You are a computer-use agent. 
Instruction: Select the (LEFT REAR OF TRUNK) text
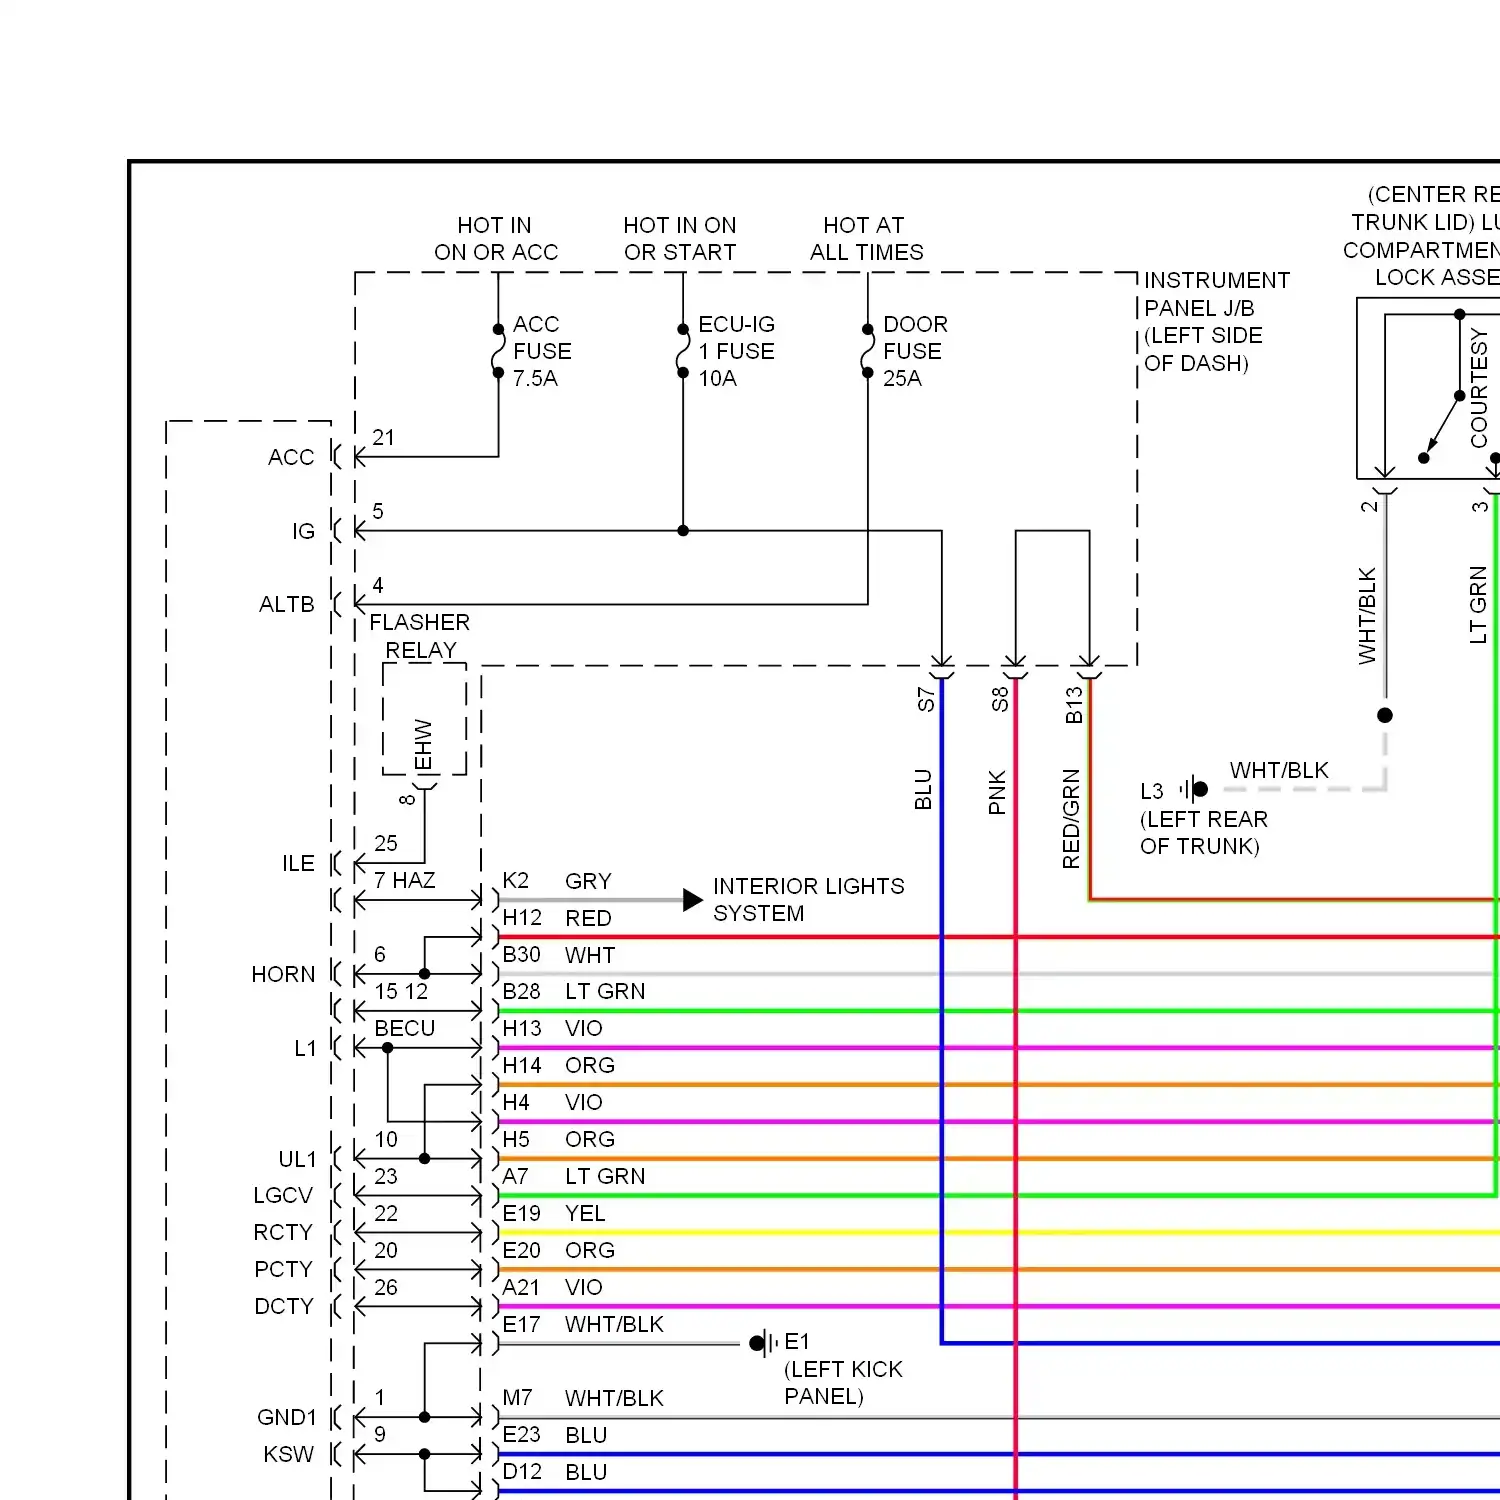1204,832
